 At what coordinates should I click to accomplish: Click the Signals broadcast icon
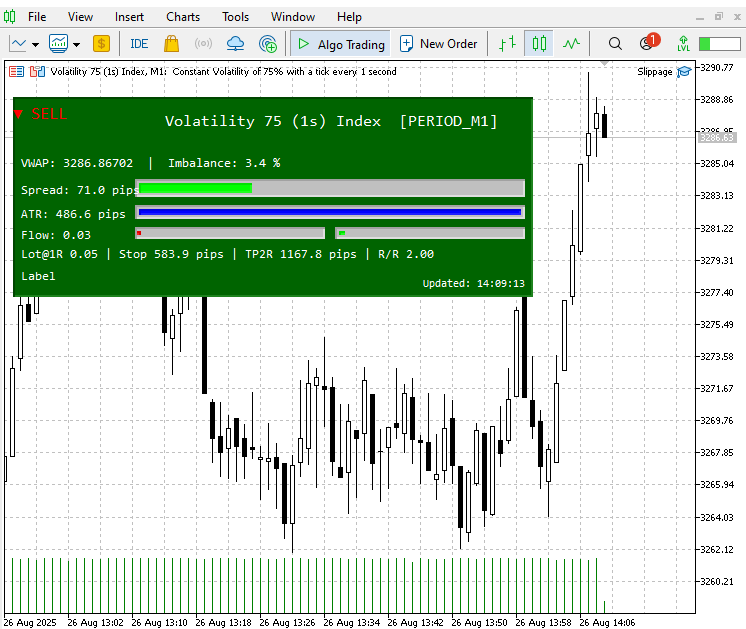[203, 44]
